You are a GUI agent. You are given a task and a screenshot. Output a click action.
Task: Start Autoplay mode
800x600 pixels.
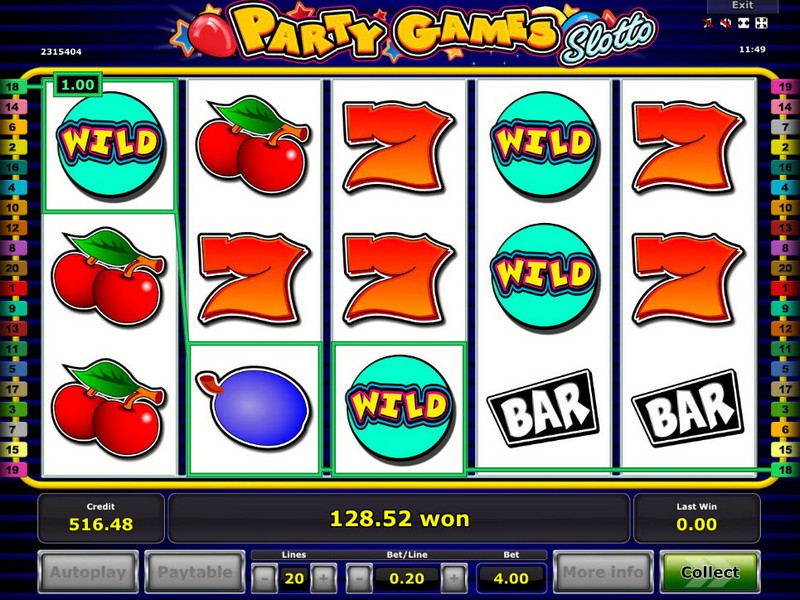tap(88, 572)
